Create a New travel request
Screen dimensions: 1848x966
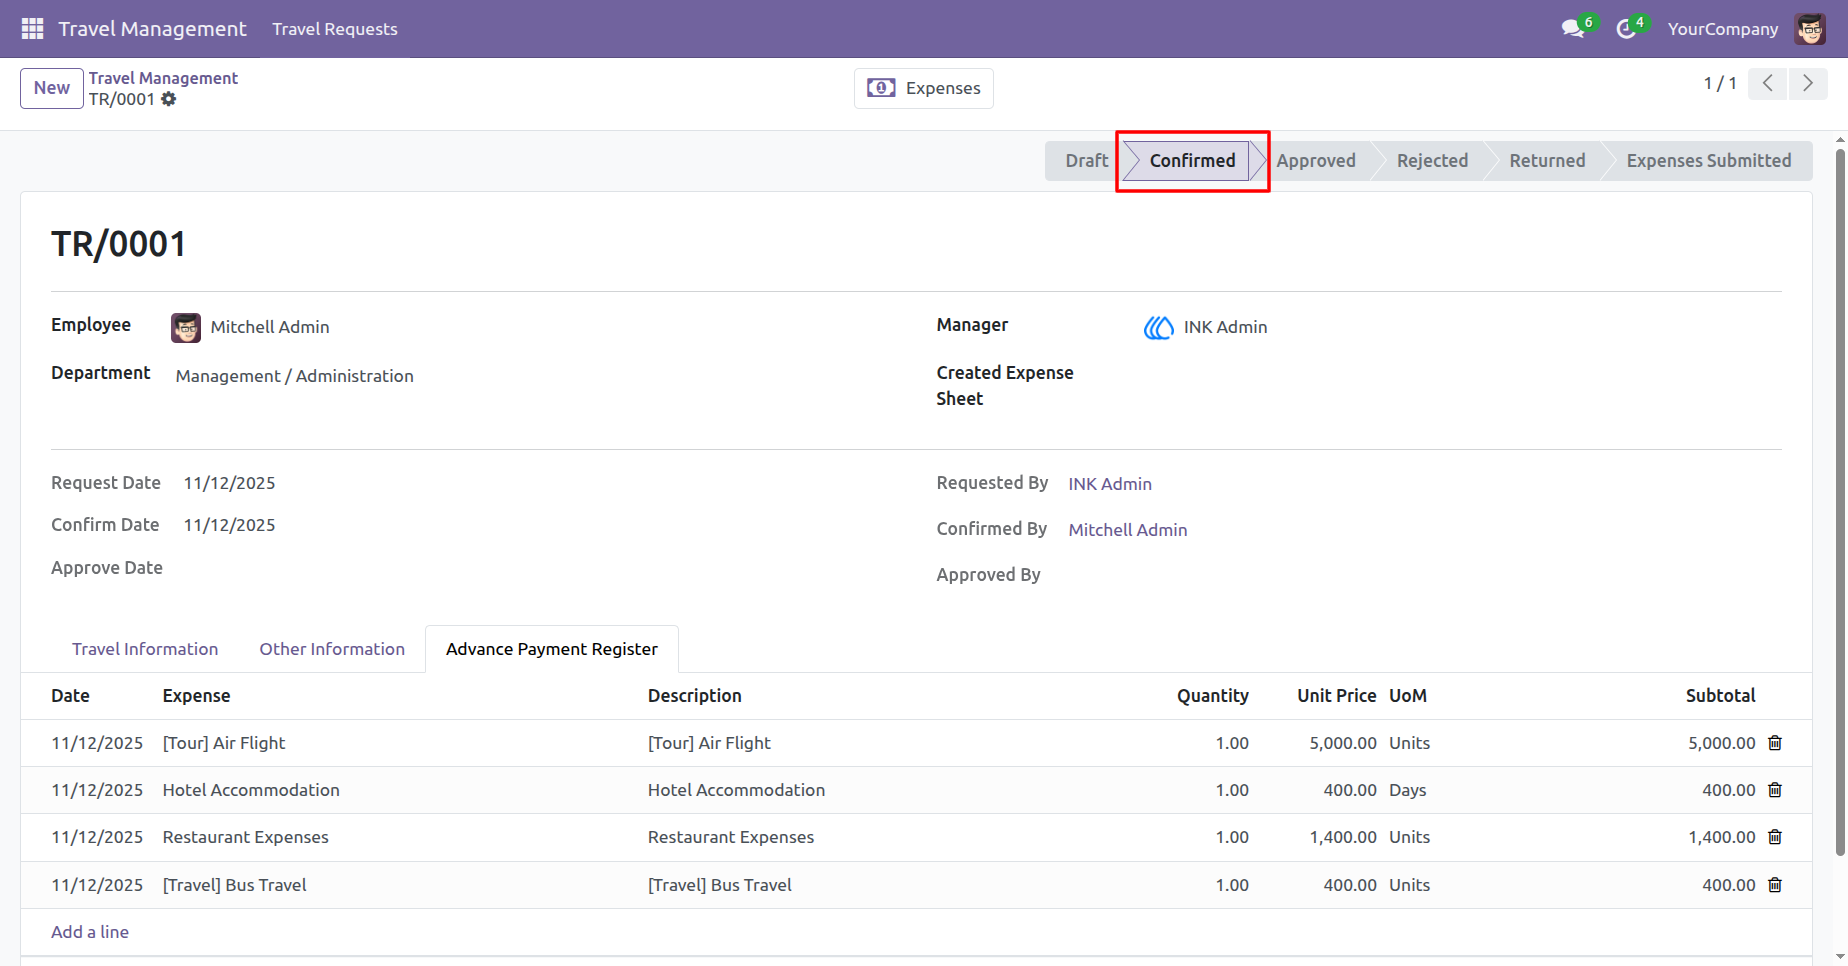[x=52, y=88]
